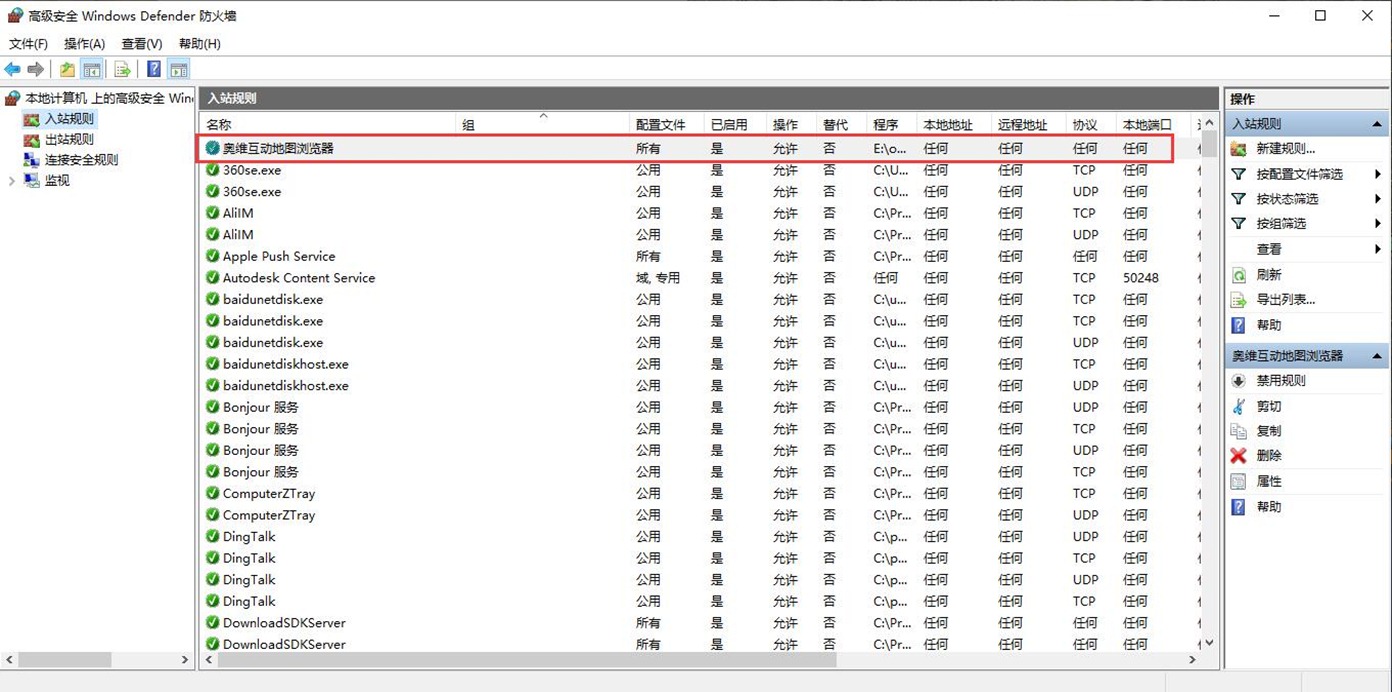Click the rule list vertical scrollbar down arrow
The height and width of the screenshot is (692, 1392).
pyautogui.click(x=1209, y=643)
